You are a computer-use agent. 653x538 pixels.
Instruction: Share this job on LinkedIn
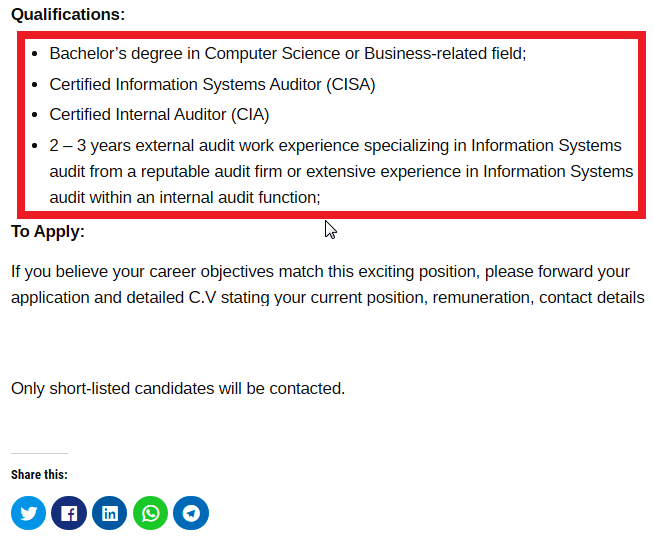110,513
